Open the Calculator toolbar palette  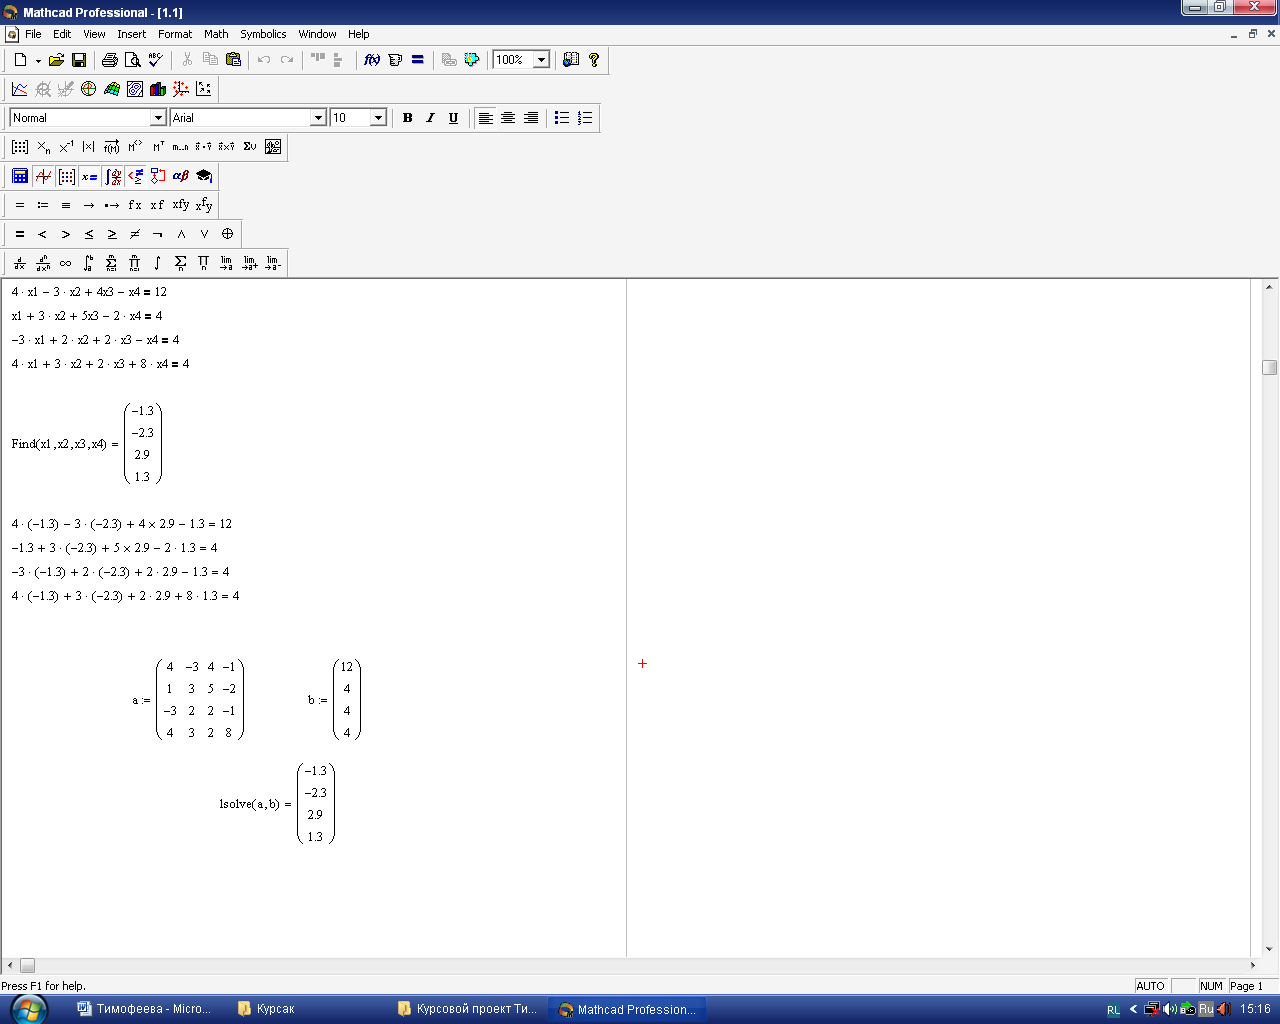(x=19, y=177)
